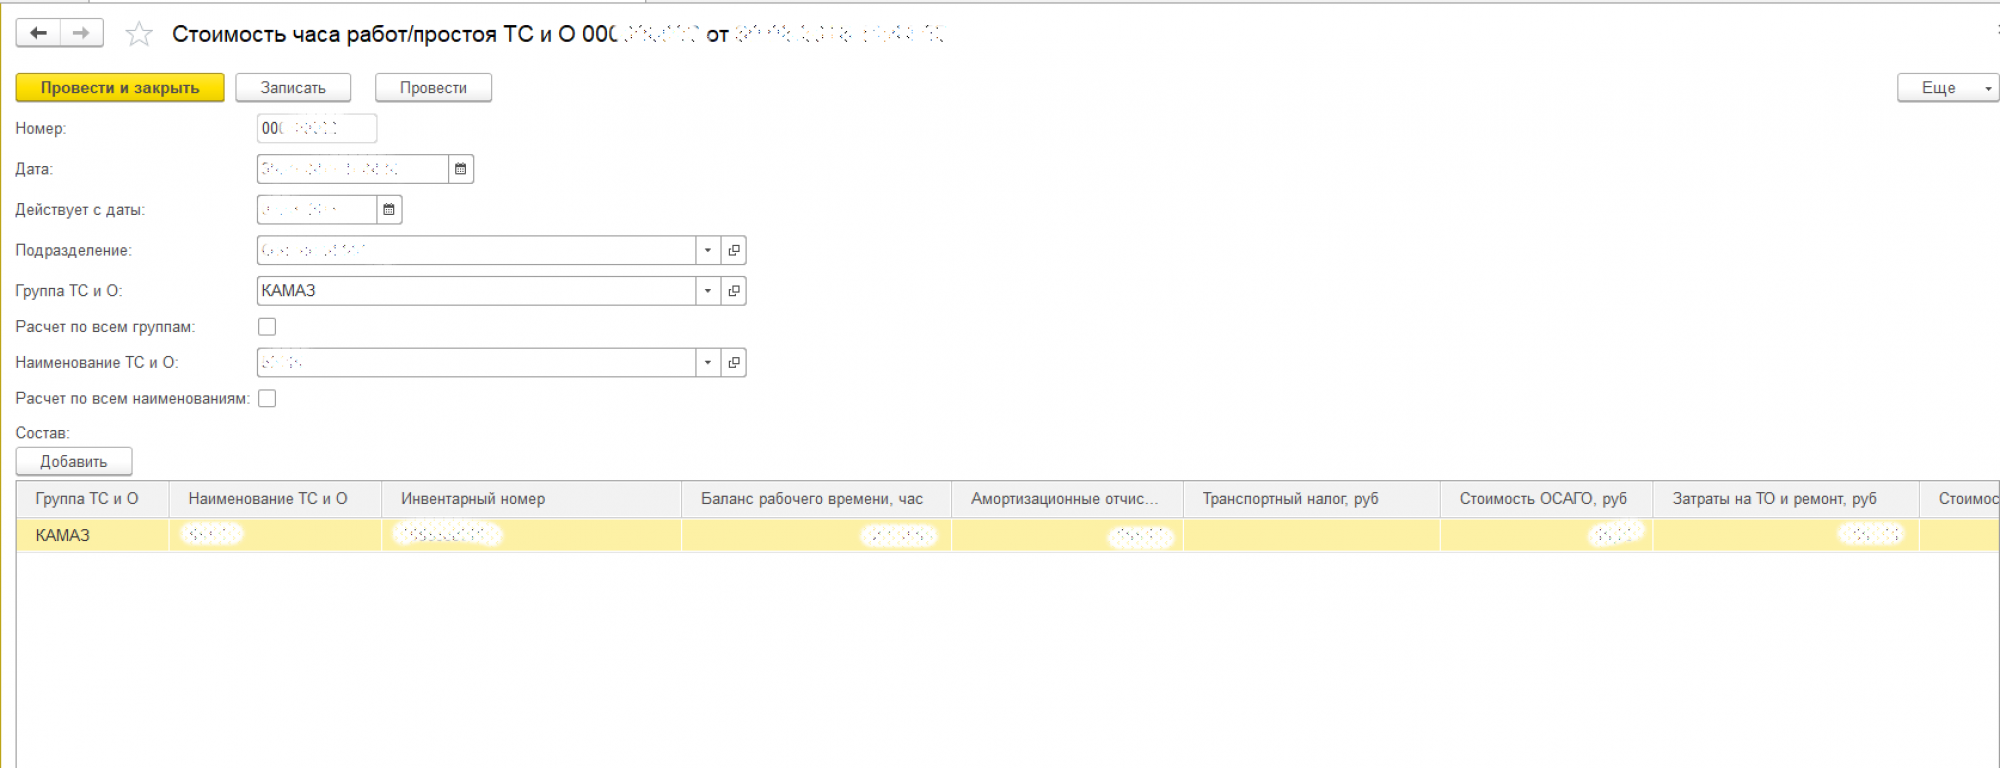Click the forward navigation arrow
Viewport: 2000px width, 768px height.
pyautogui.click(x=81, y=34)
